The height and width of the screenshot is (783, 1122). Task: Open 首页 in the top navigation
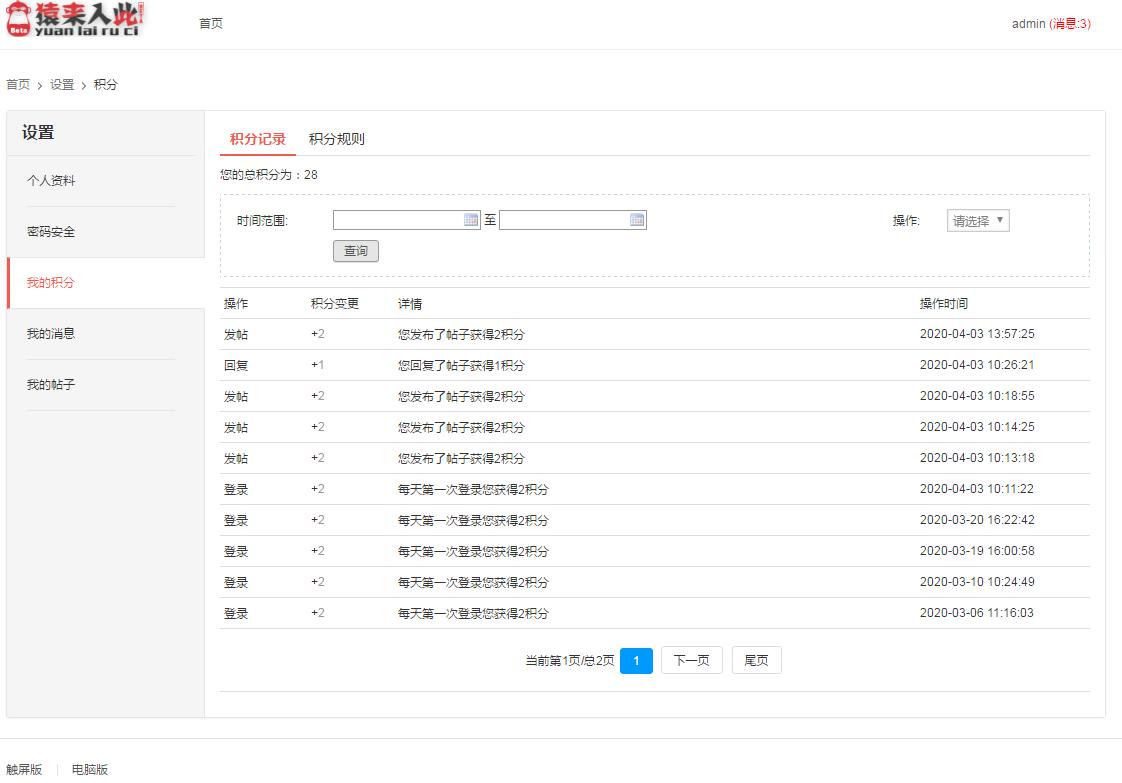click(x=210, y=22)
